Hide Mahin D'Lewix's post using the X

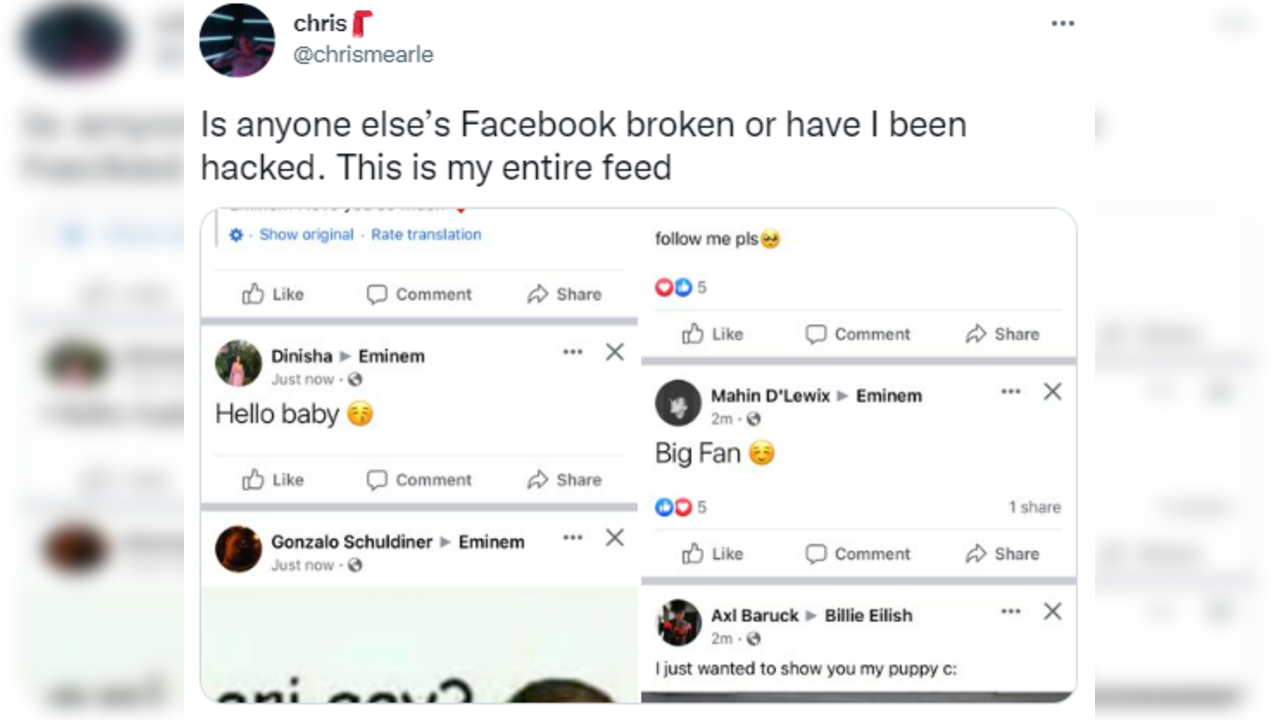click(x=1052, y=392)
